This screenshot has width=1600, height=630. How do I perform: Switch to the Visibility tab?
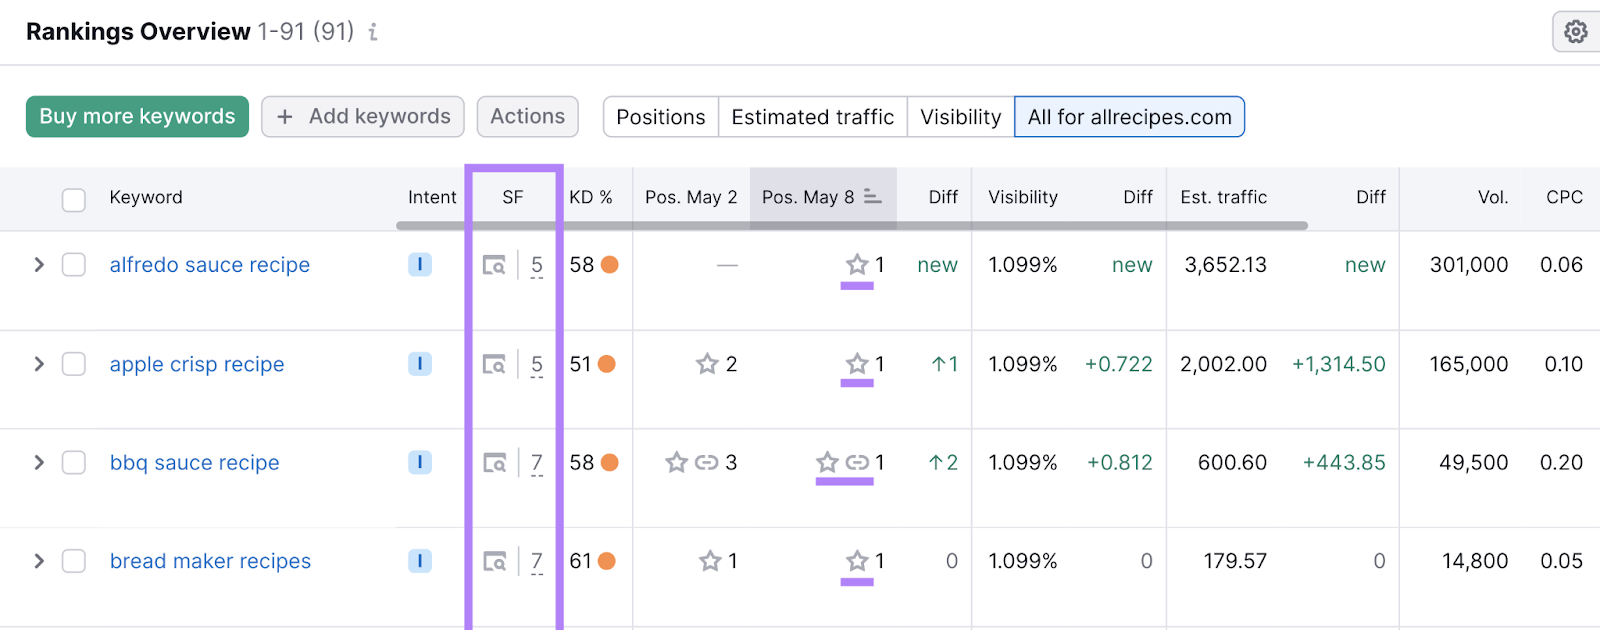click(x=960, y=117)
